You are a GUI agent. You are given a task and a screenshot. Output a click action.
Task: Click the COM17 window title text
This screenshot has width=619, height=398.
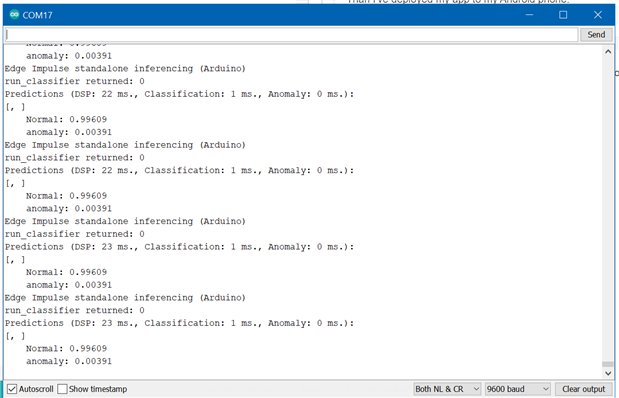(38, 15)
